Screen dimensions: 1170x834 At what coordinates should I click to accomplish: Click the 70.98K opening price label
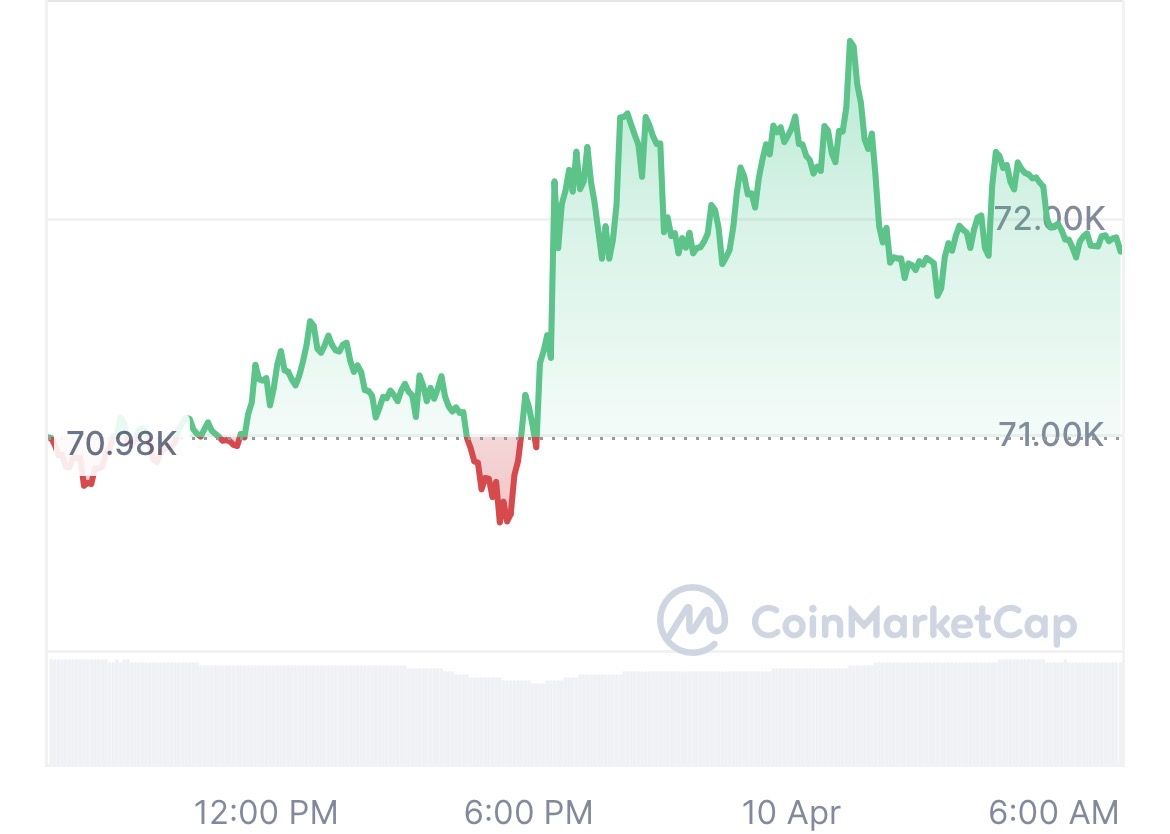121,444
